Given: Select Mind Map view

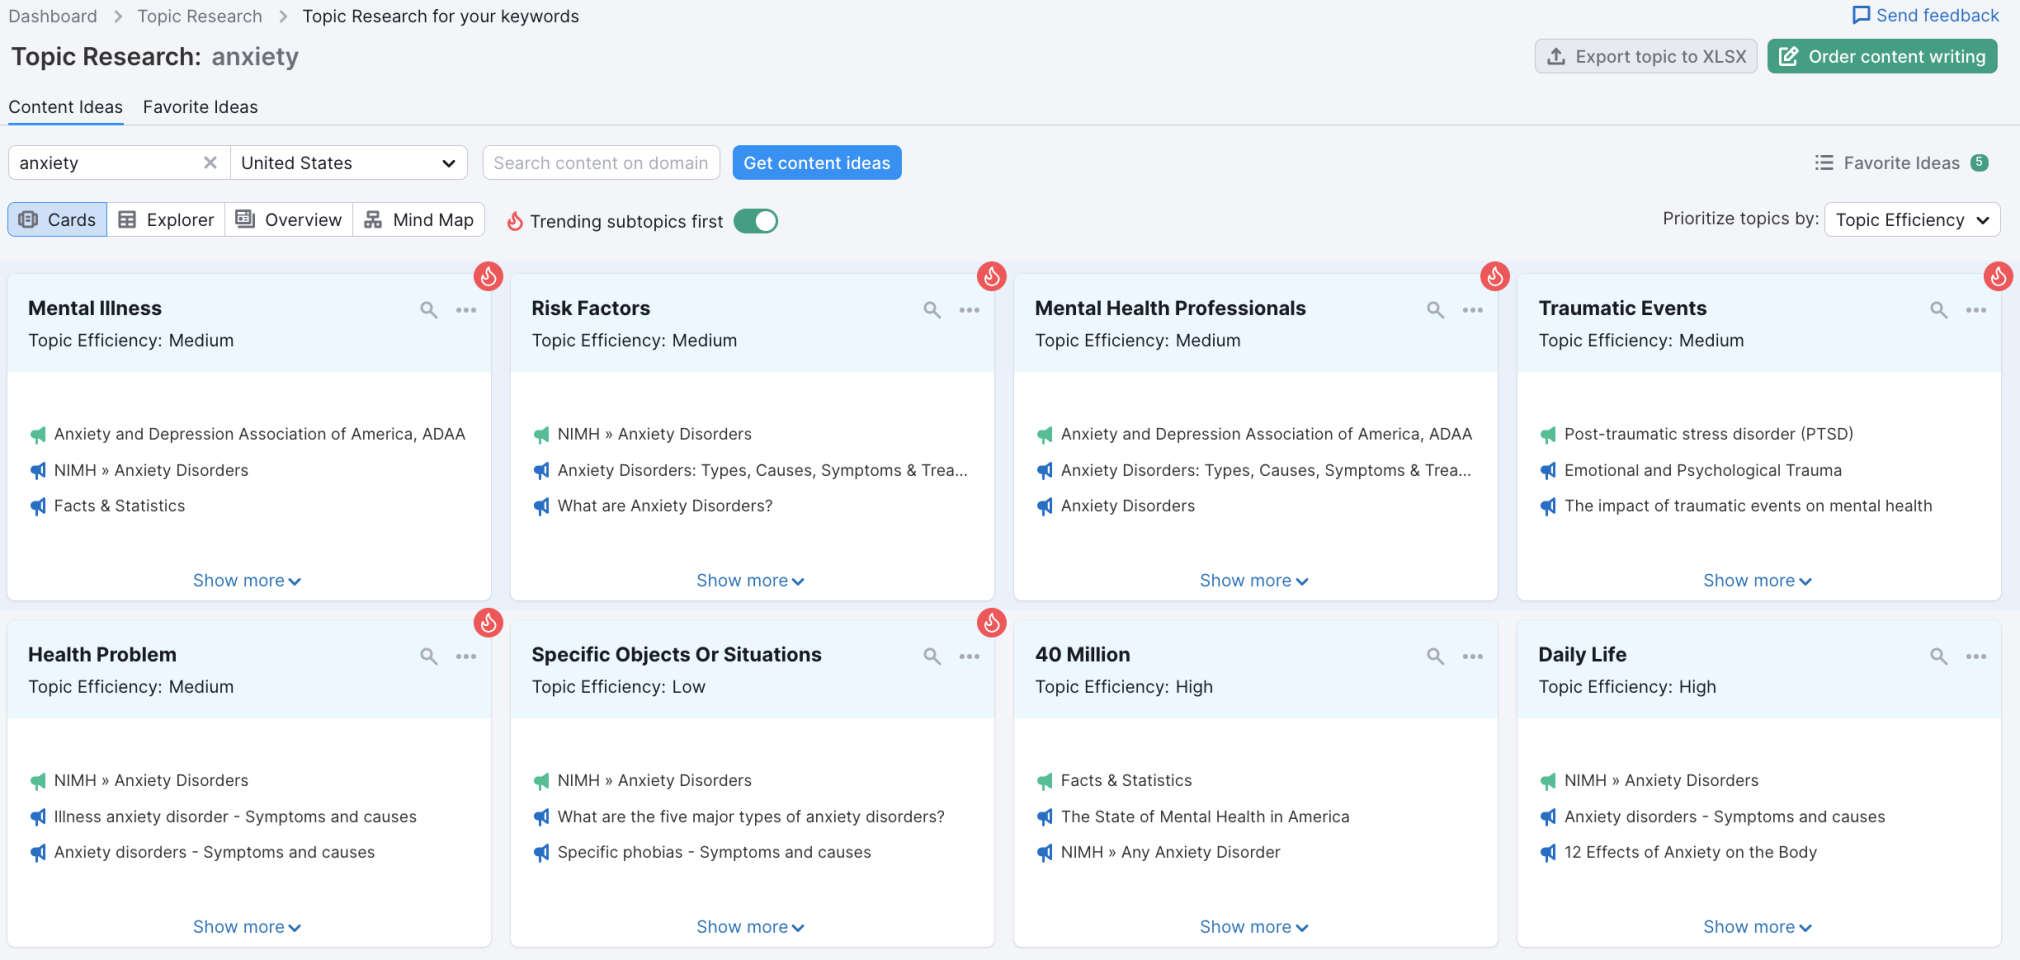Looking at the screenshot, I should click(x=419, y=220).
